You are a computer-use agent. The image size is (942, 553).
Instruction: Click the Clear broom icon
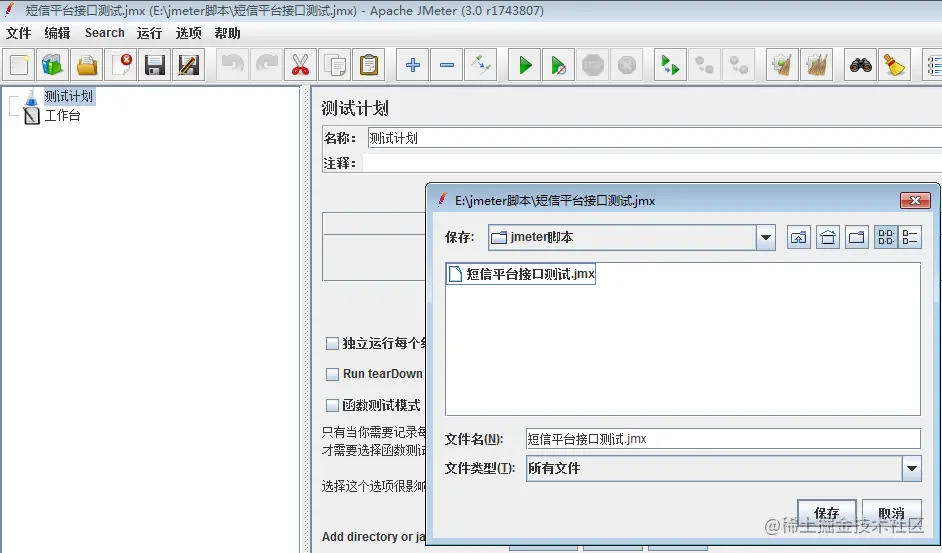tap(782, 64)
